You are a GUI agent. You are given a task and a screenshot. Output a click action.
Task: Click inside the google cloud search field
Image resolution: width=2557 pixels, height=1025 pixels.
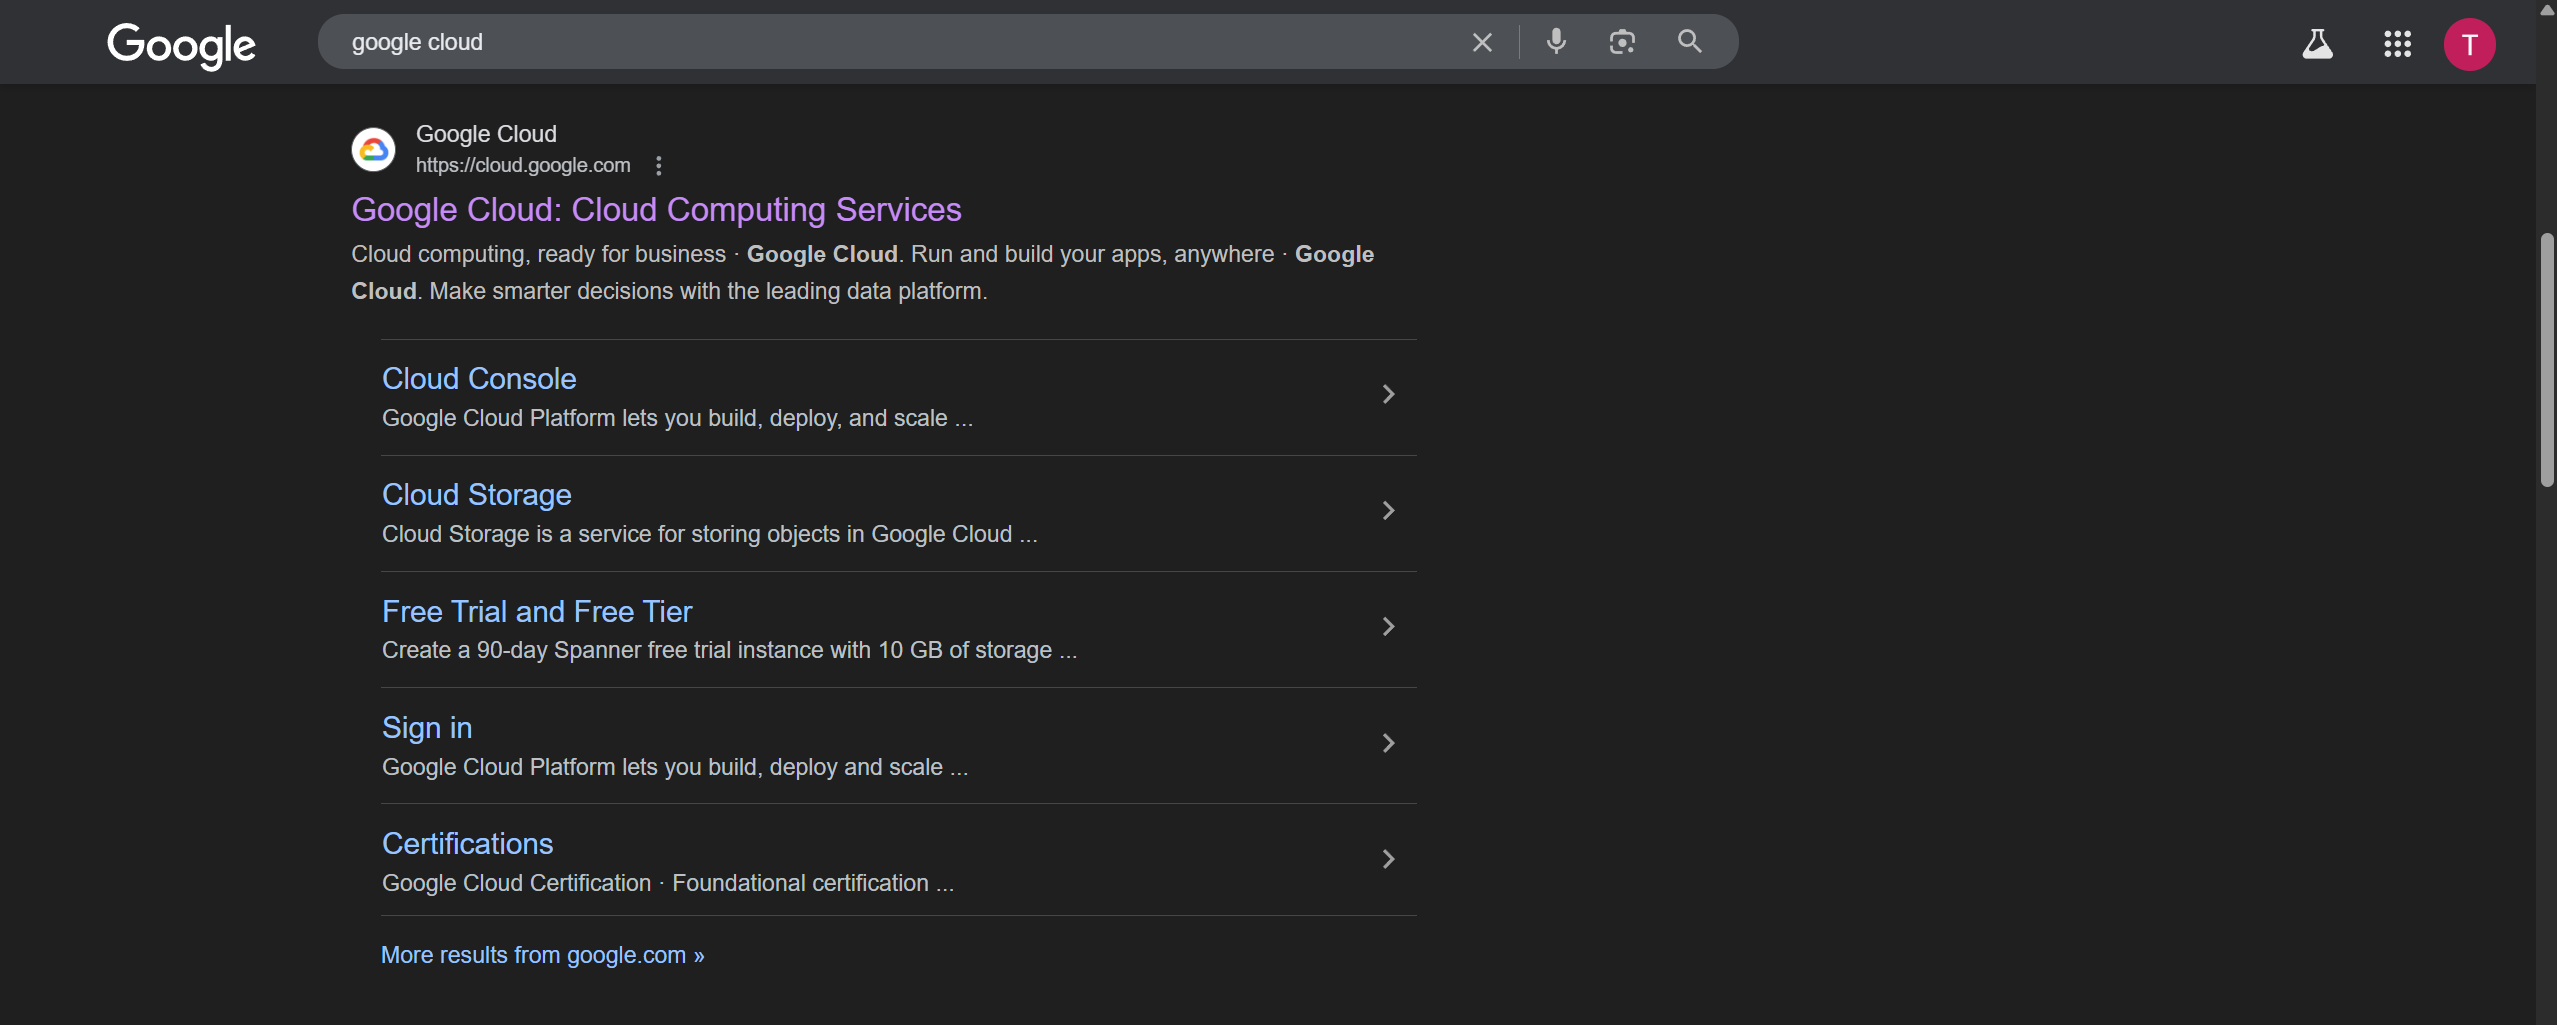point(900,42)
